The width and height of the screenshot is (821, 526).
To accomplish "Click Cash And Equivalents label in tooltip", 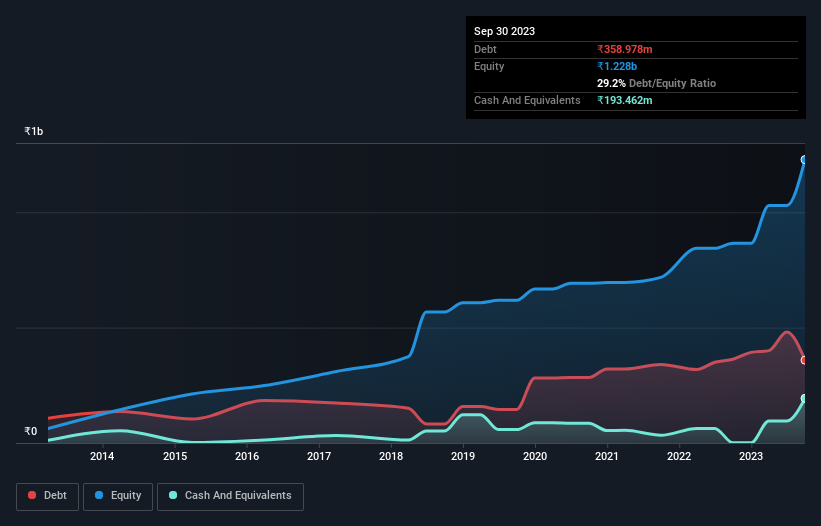I will click(x=527, y=100).
